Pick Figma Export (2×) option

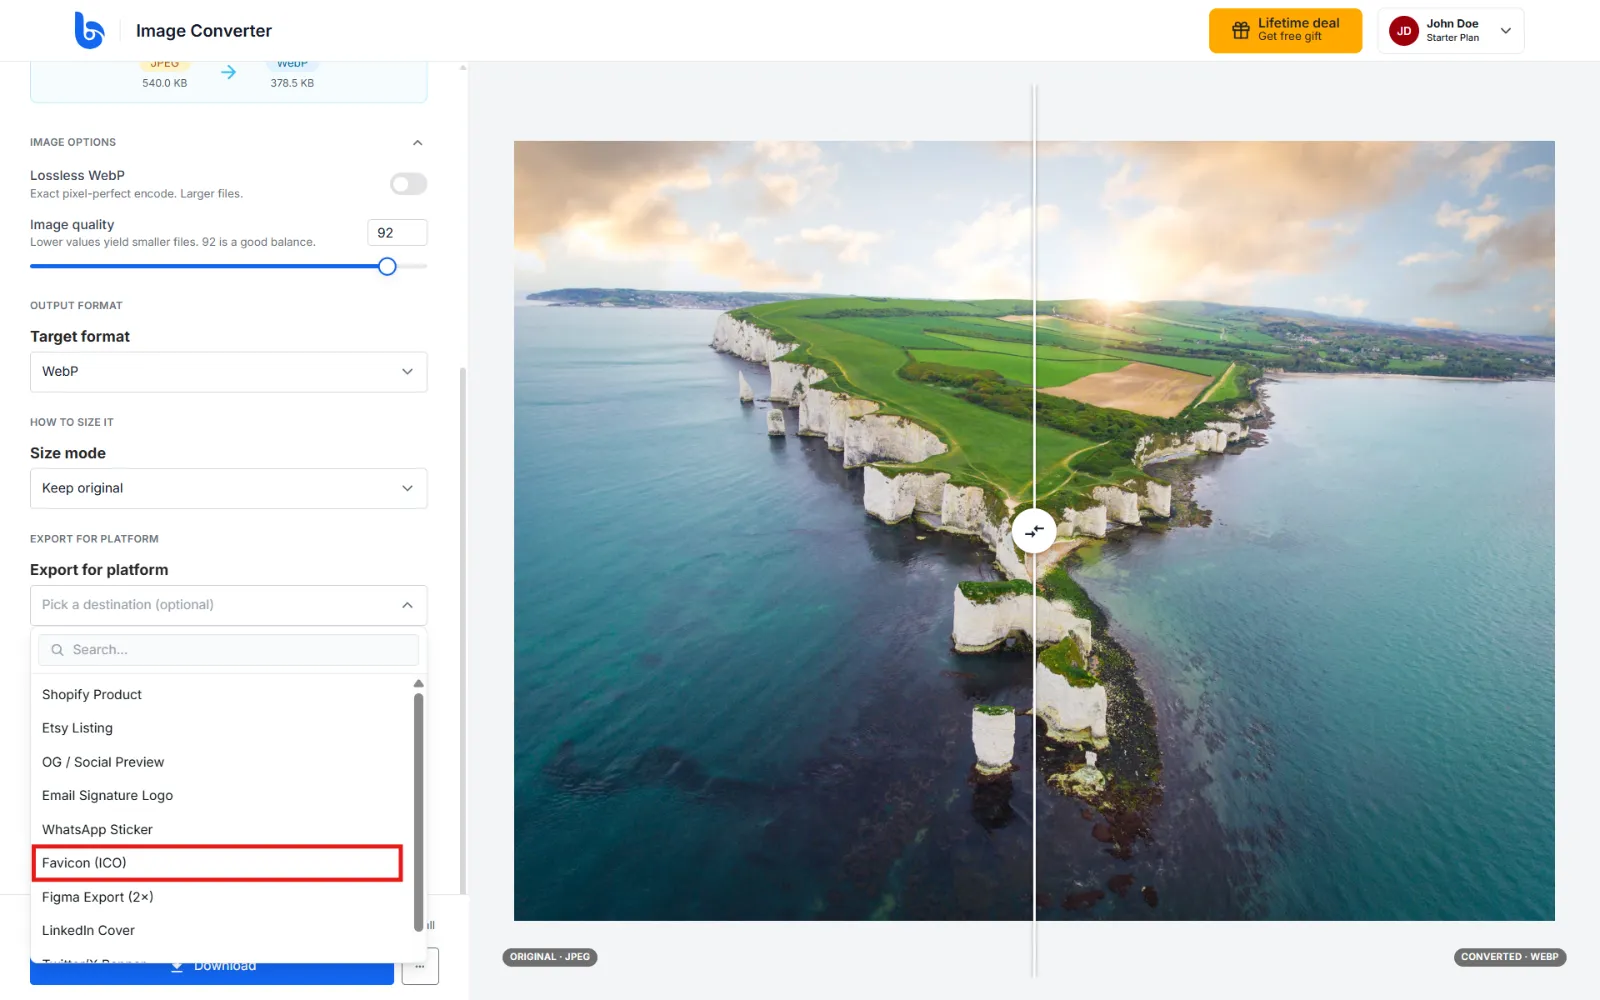point(222,897)
